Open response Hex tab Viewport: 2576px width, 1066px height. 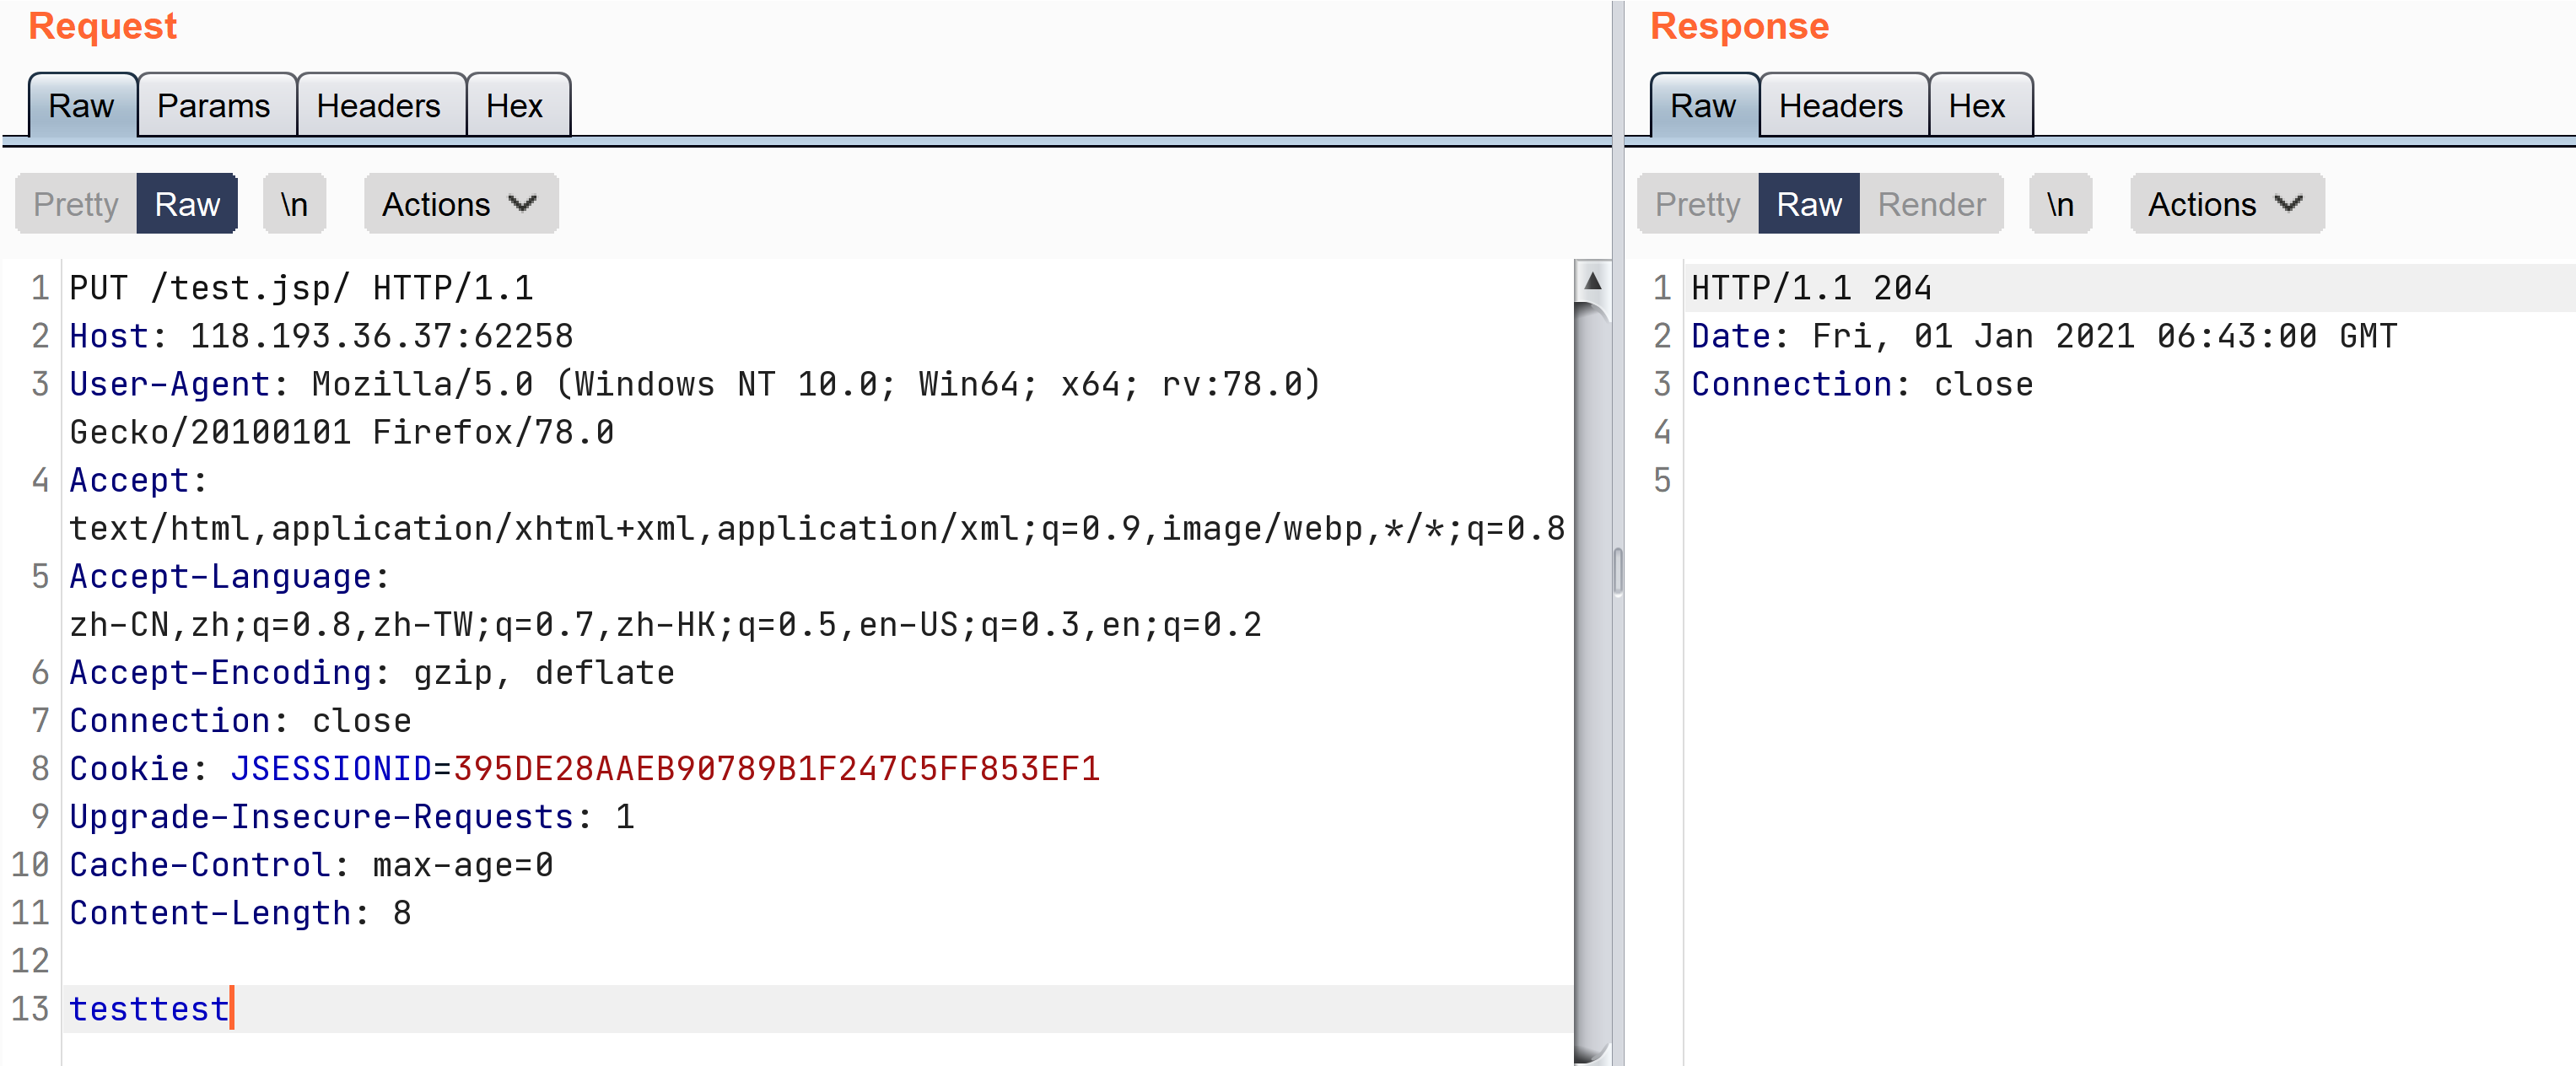coord(1977,106)
